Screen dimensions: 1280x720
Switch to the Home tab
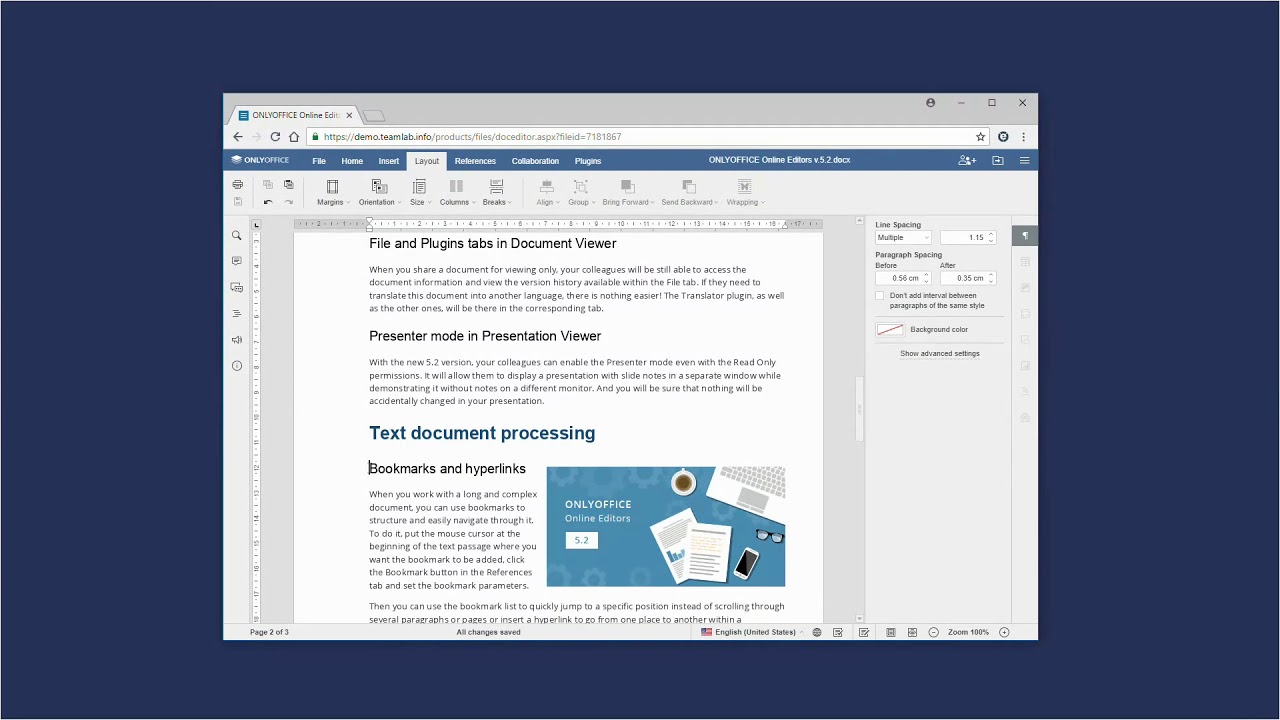(x=352, y=161)
